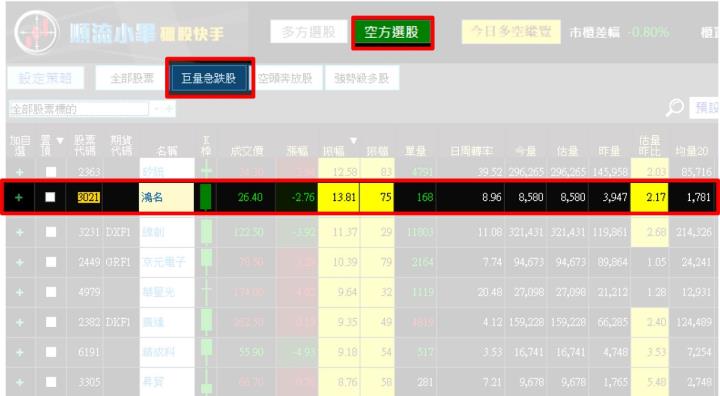Toggle the checkbox in the 3305 row
This screenshot has height=396, width=720.
pyautogui.click(x=51, y=382)
